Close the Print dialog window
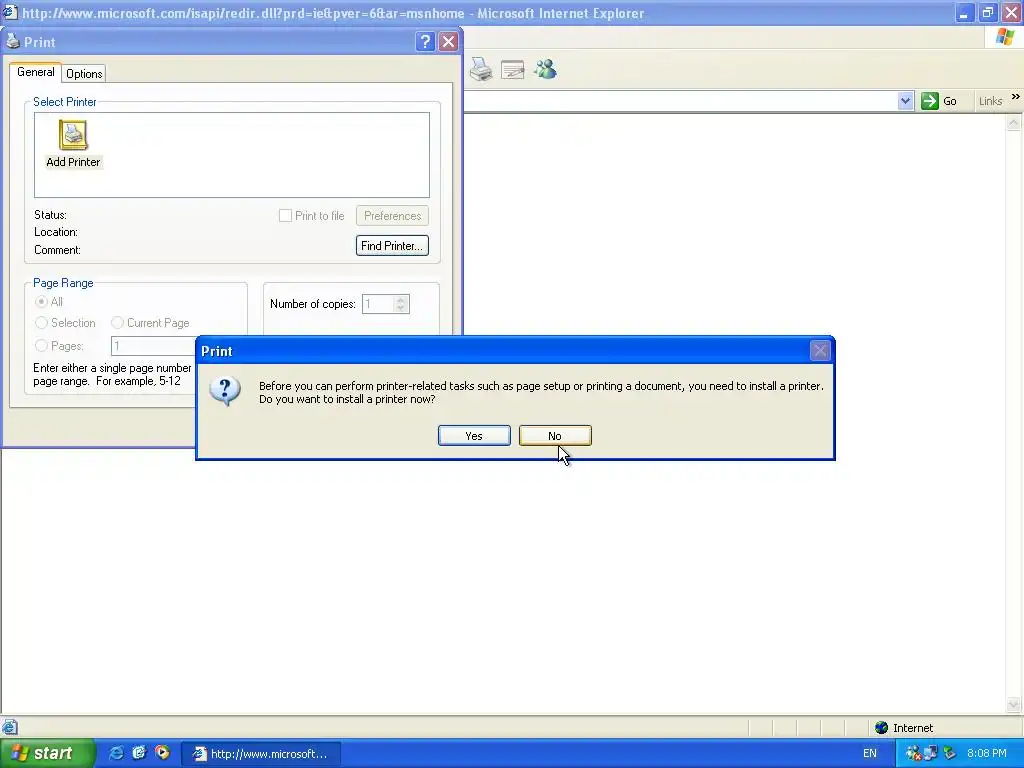The image size is (1024, 768). coord(449,42)
